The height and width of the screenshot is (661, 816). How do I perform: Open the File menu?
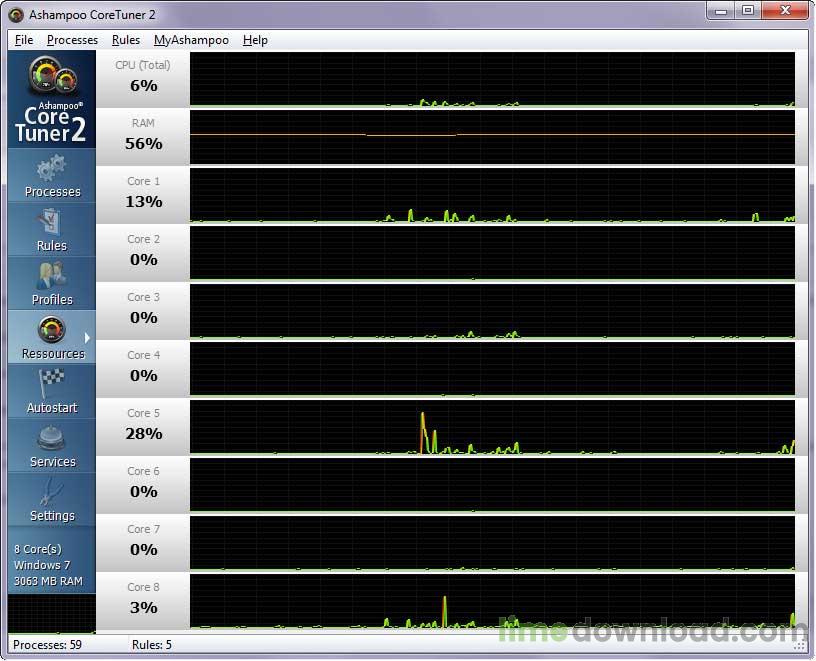pyautogui.click(x=23, y=40)
